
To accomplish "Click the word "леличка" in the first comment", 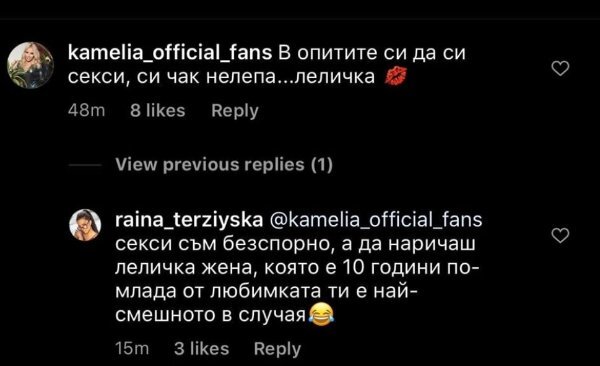I will tap(335, 77).
